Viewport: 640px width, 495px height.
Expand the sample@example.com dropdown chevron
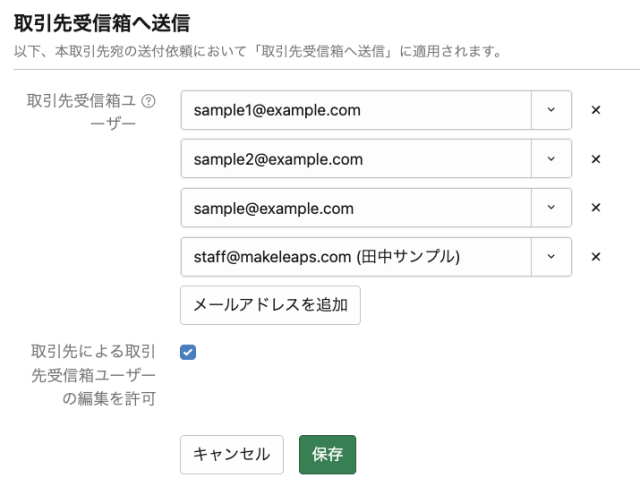[x=551, y=208]
